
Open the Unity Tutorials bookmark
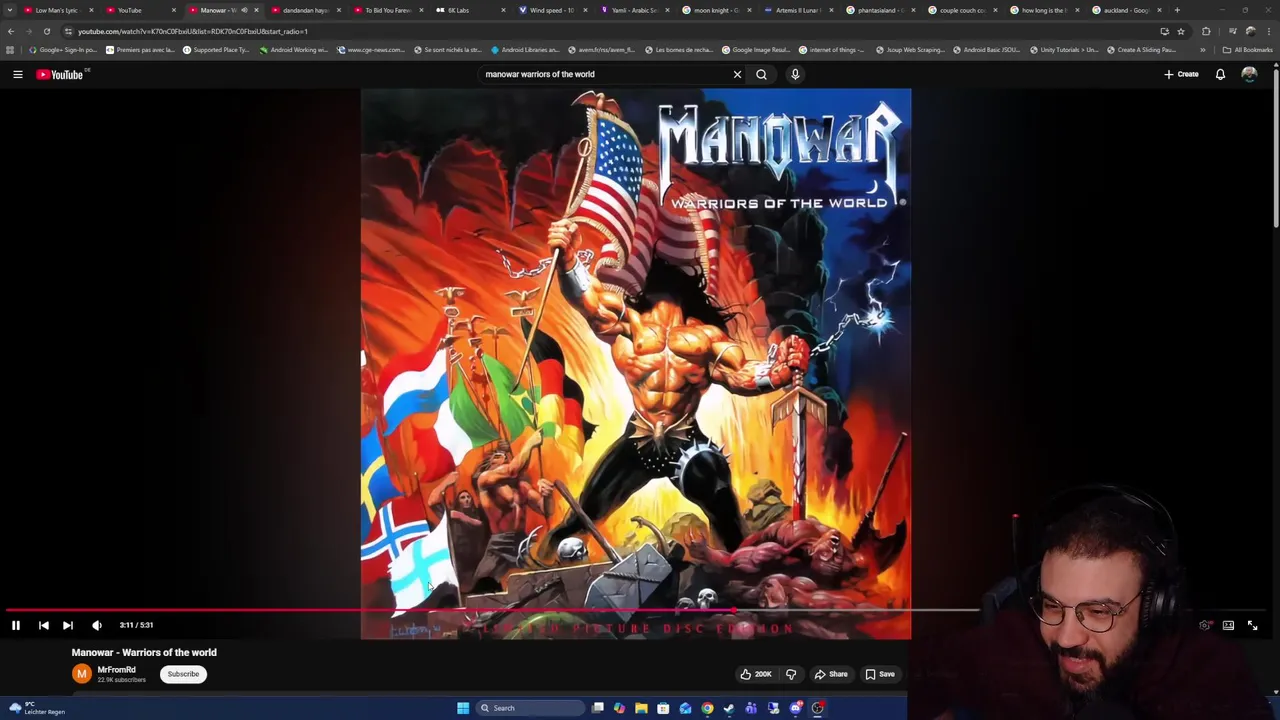point(1062,50)
